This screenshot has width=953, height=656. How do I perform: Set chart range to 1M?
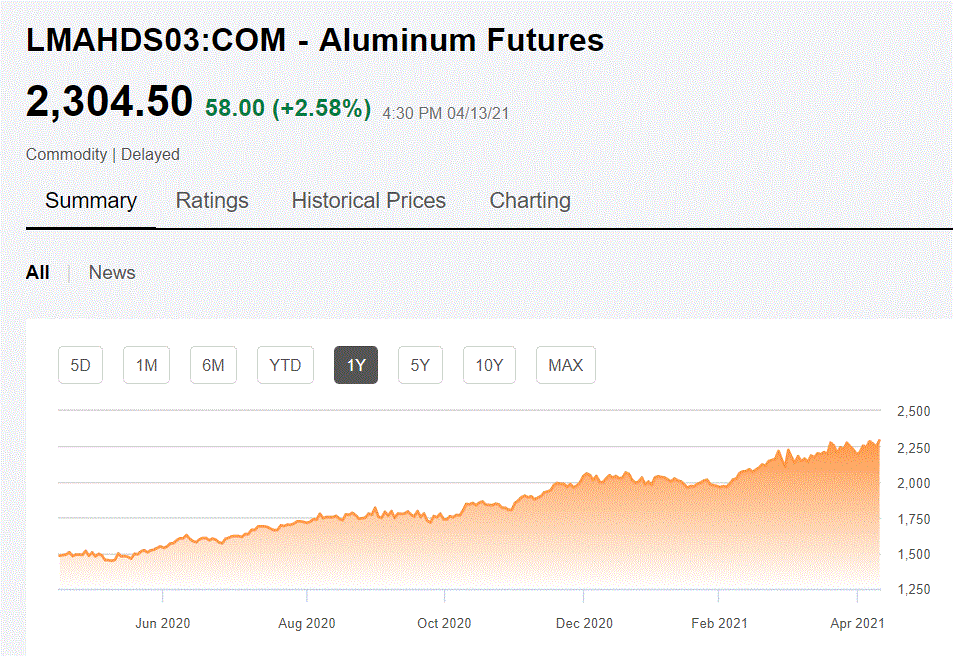coord(147,365)
